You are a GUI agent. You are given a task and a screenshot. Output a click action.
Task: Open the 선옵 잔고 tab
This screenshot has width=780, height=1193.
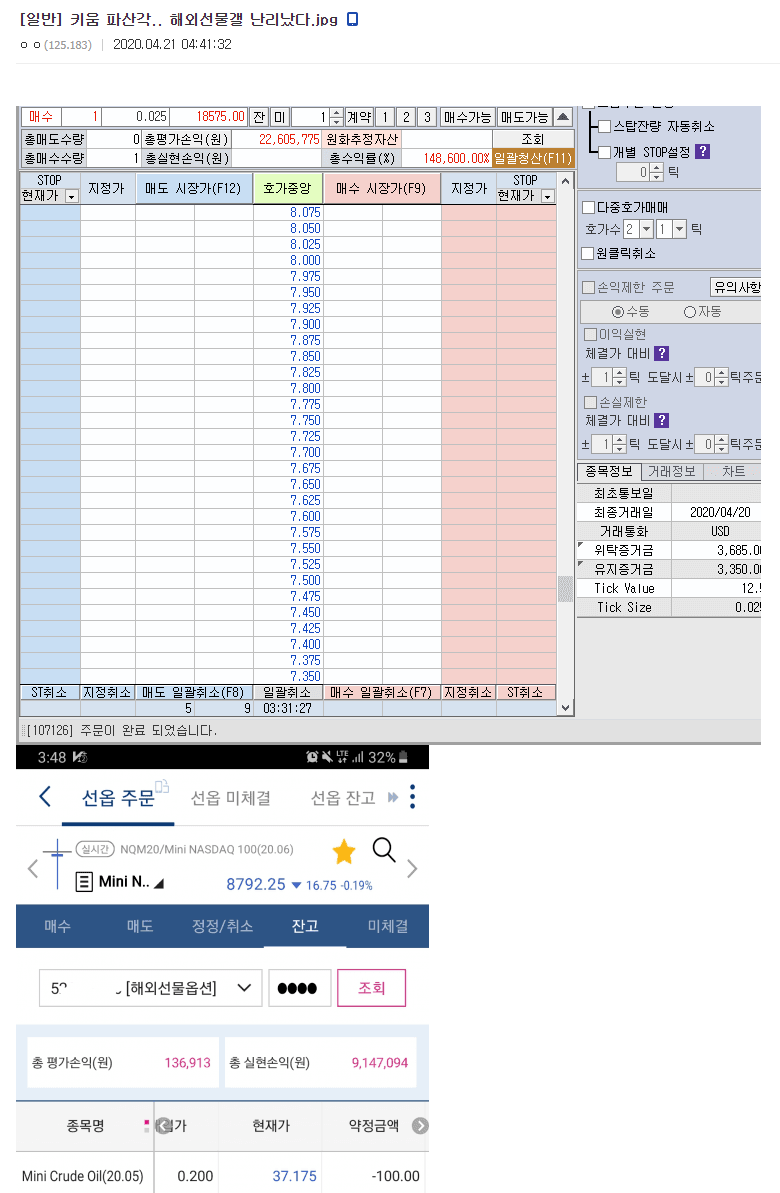(343, 797)
